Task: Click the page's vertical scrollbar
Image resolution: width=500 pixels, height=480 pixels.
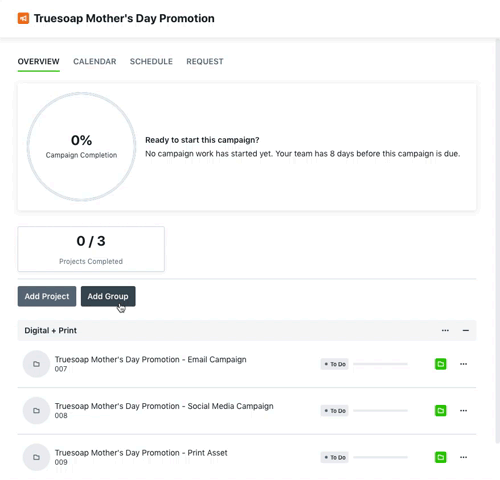Action: point(497,240)
